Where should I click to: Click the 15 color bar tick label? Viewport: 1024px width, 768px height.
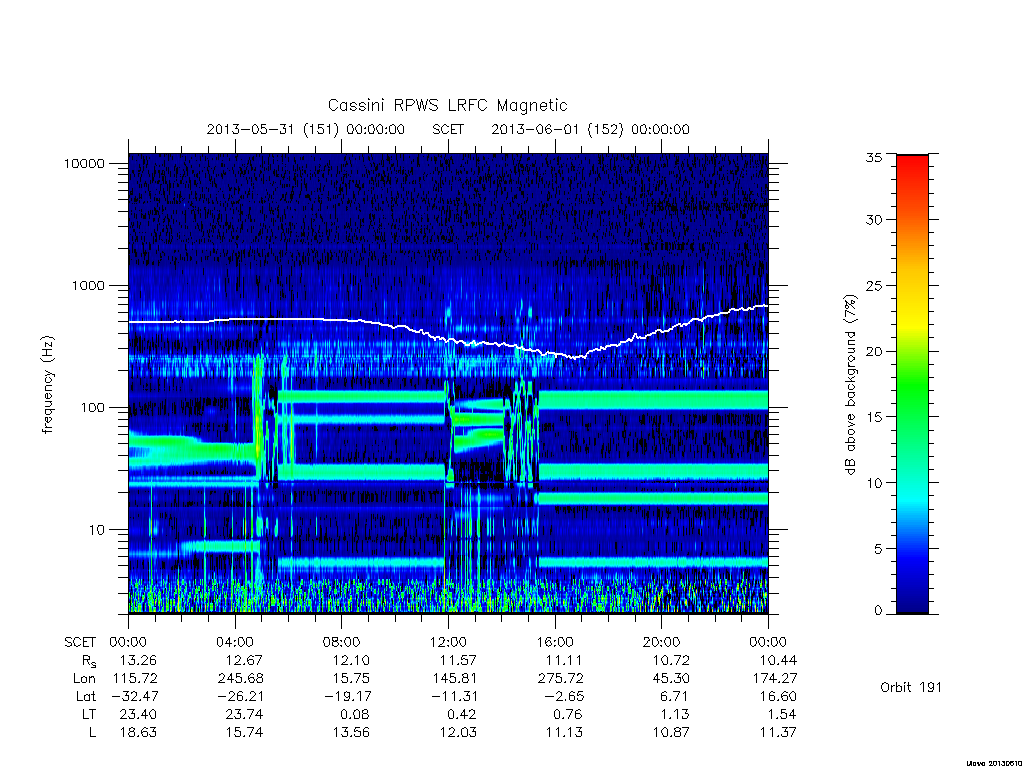(874, 417)
